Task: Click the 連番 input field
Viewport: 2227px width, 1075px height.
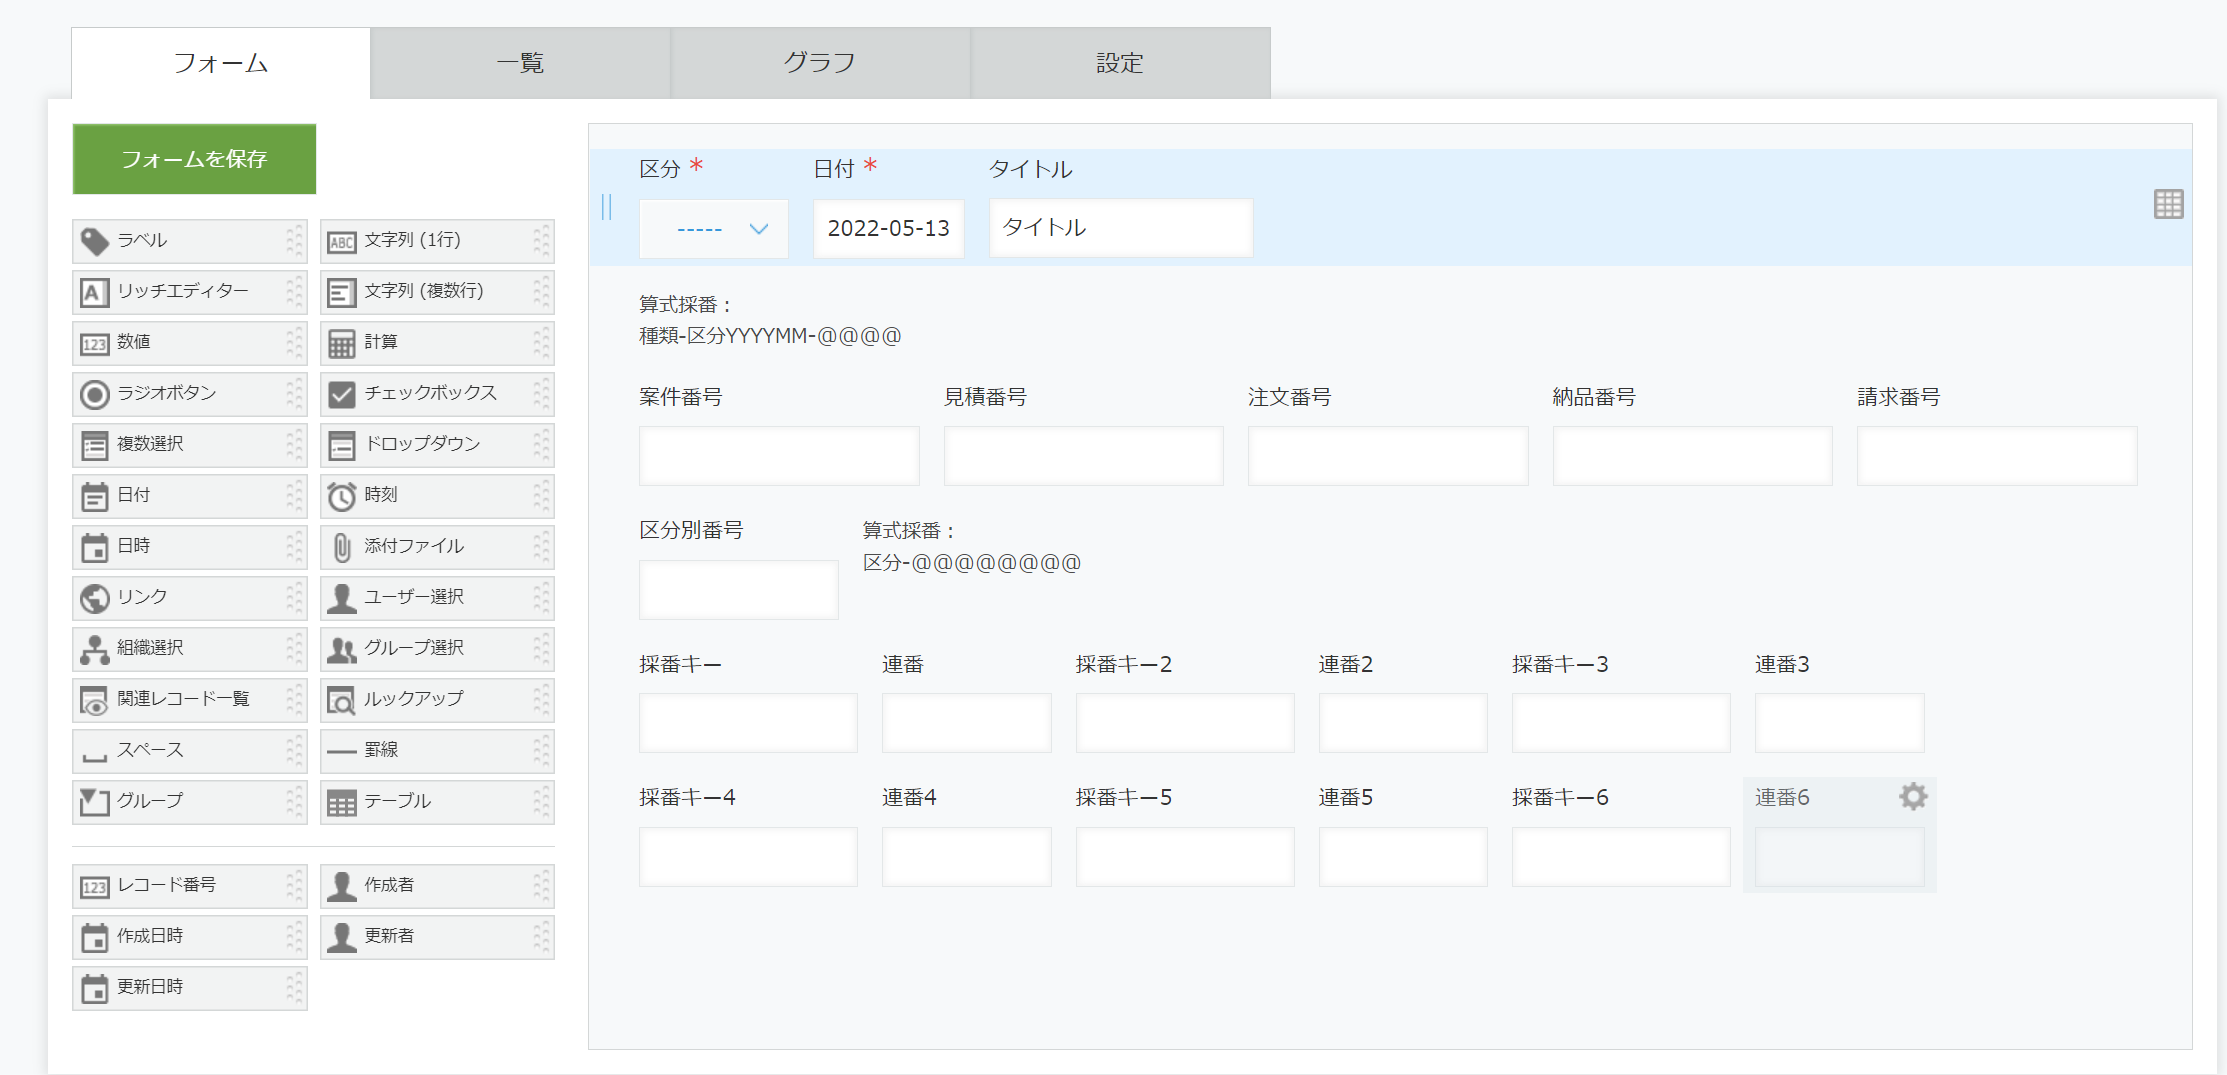Action: tap(967, 723)
